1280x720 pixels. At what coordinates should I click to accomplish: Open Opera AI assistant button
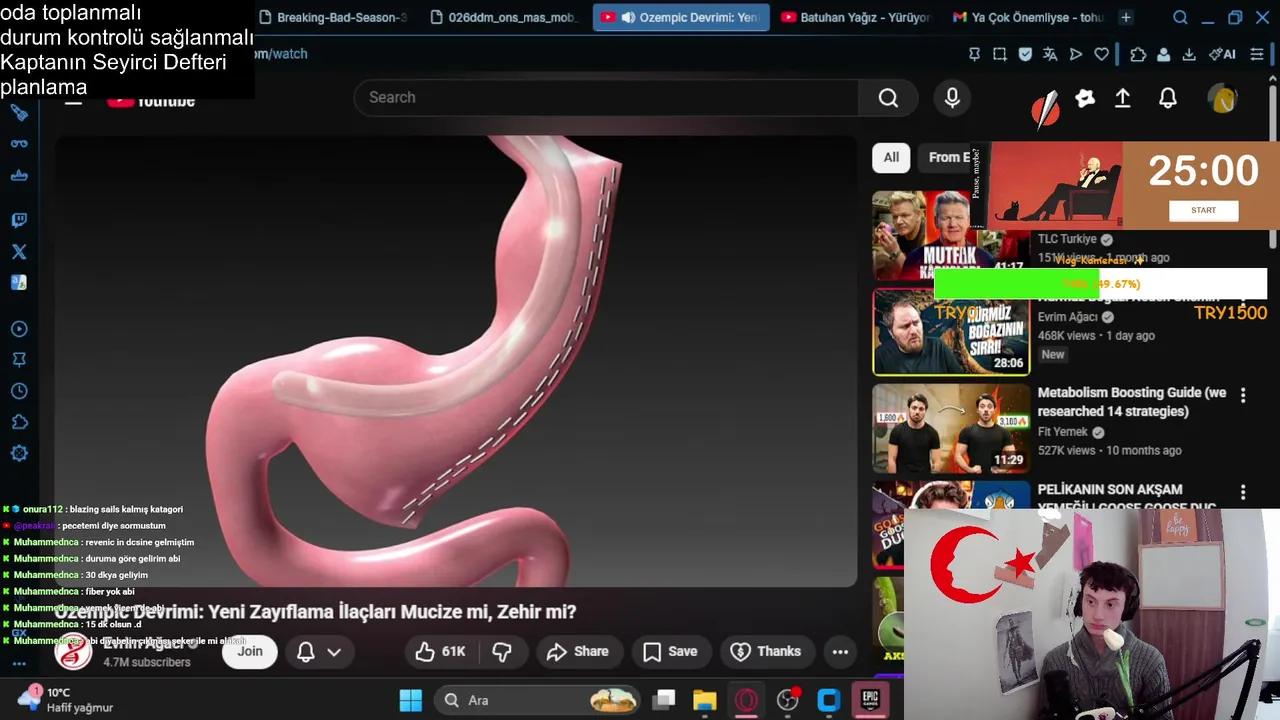[1222, 54]
